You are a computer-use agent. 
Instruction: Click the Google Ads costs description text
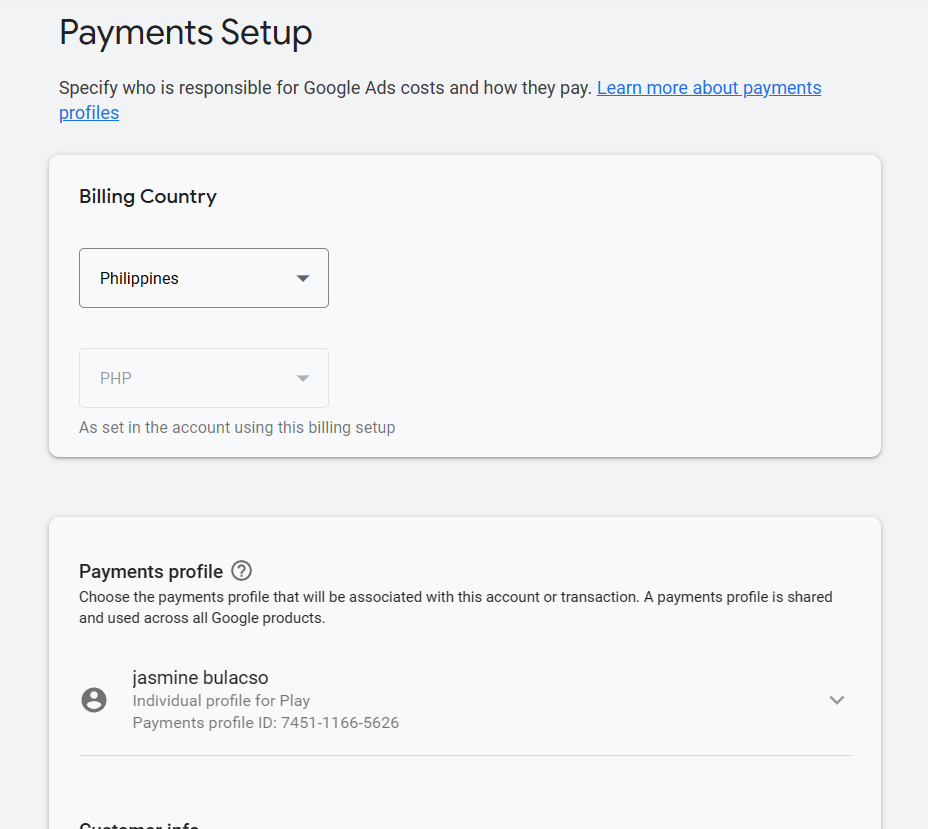[x=326, y=88]
